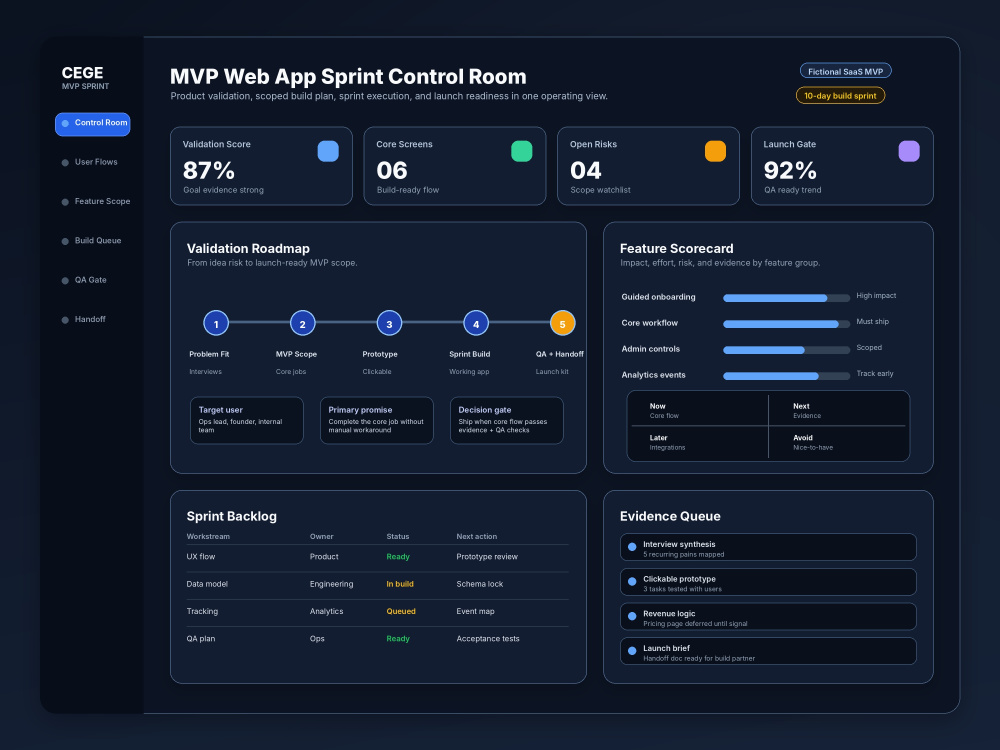Open the Primary promise card

376,420
